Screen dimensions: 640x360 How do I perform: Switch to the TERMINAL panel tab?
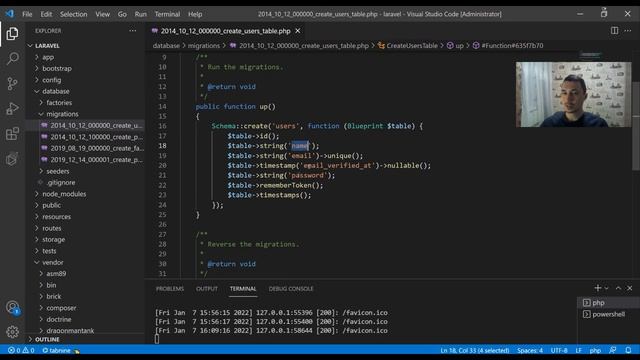click(243, 289)
